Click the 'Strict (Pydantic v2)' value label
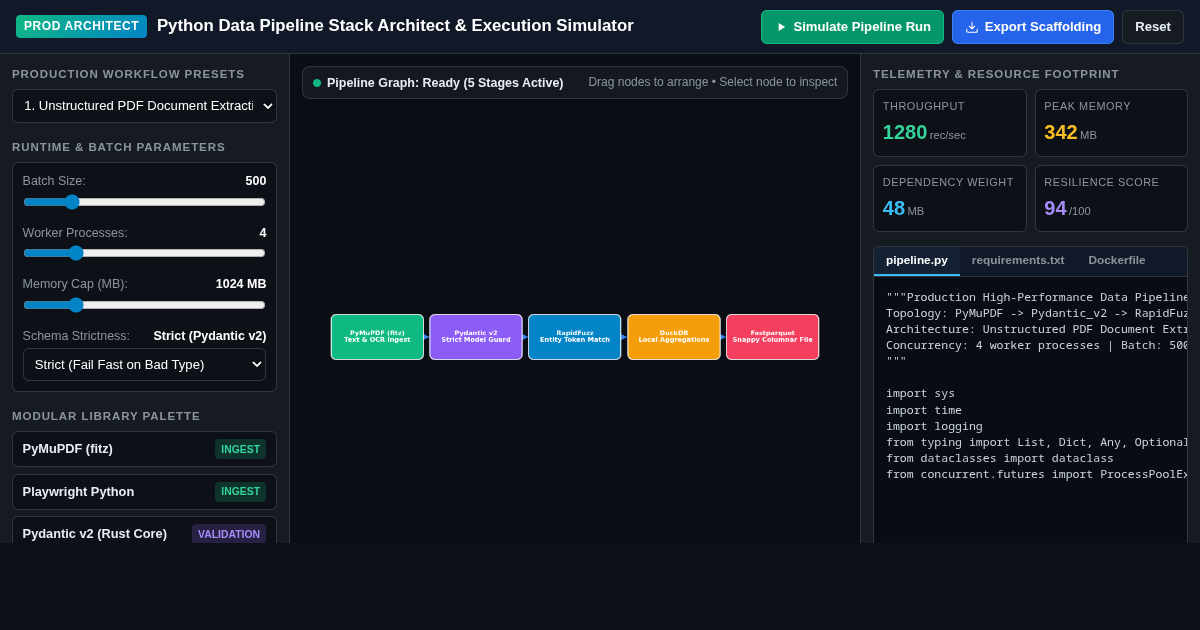Viewport: 1200px width, 630px height. pos(210,336)
